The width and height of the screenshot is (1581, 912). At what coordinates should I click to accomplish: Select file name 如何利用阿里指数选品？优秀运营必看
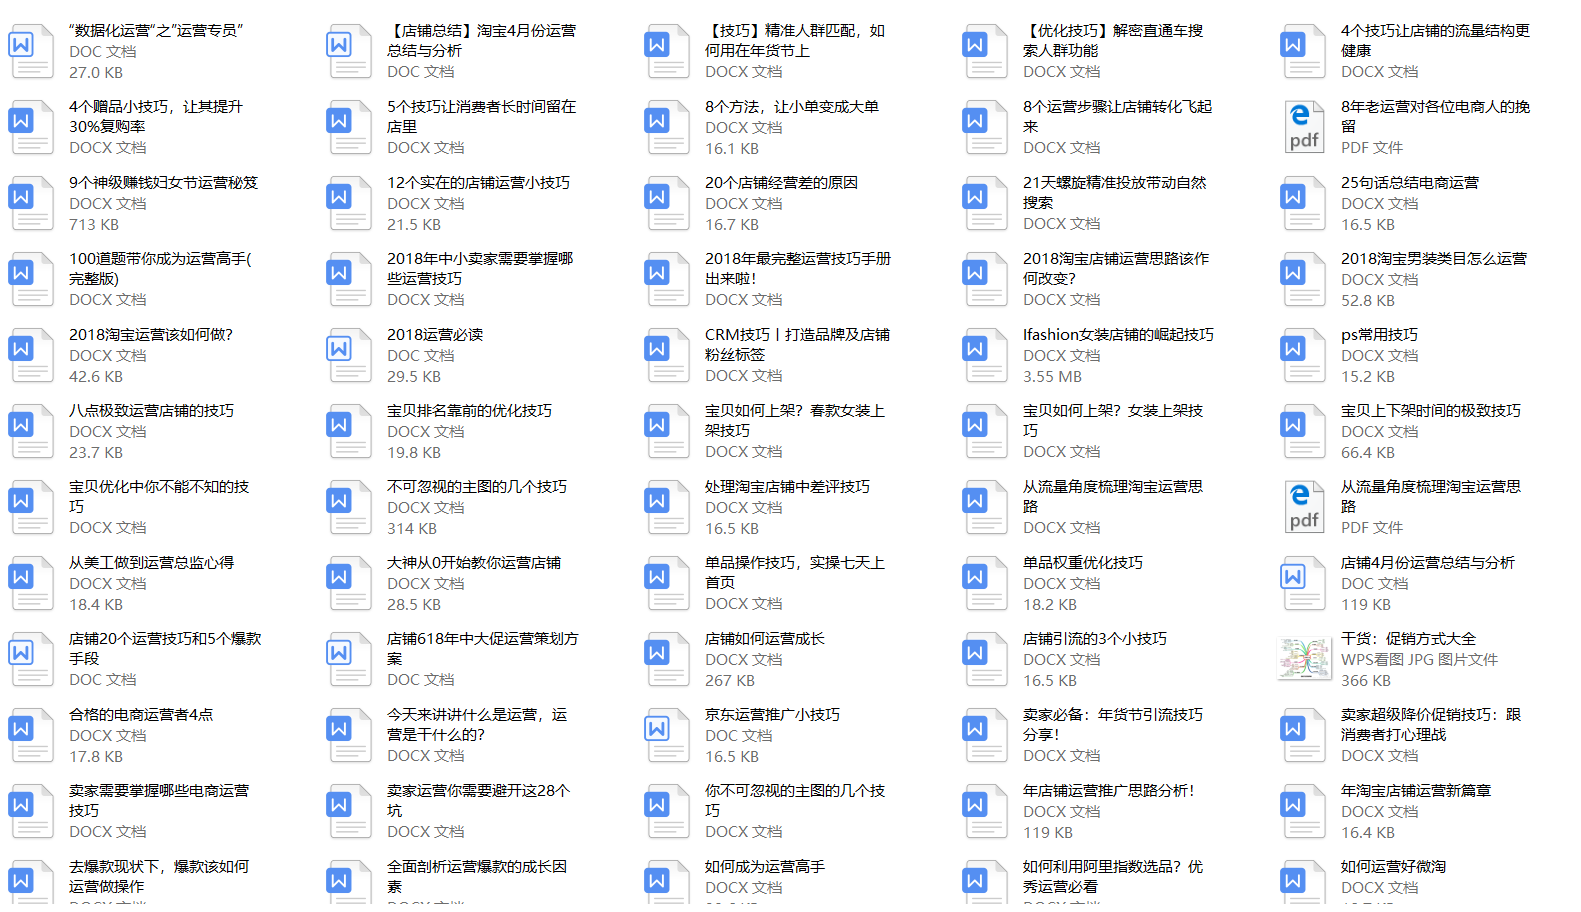pos(1113,876)
